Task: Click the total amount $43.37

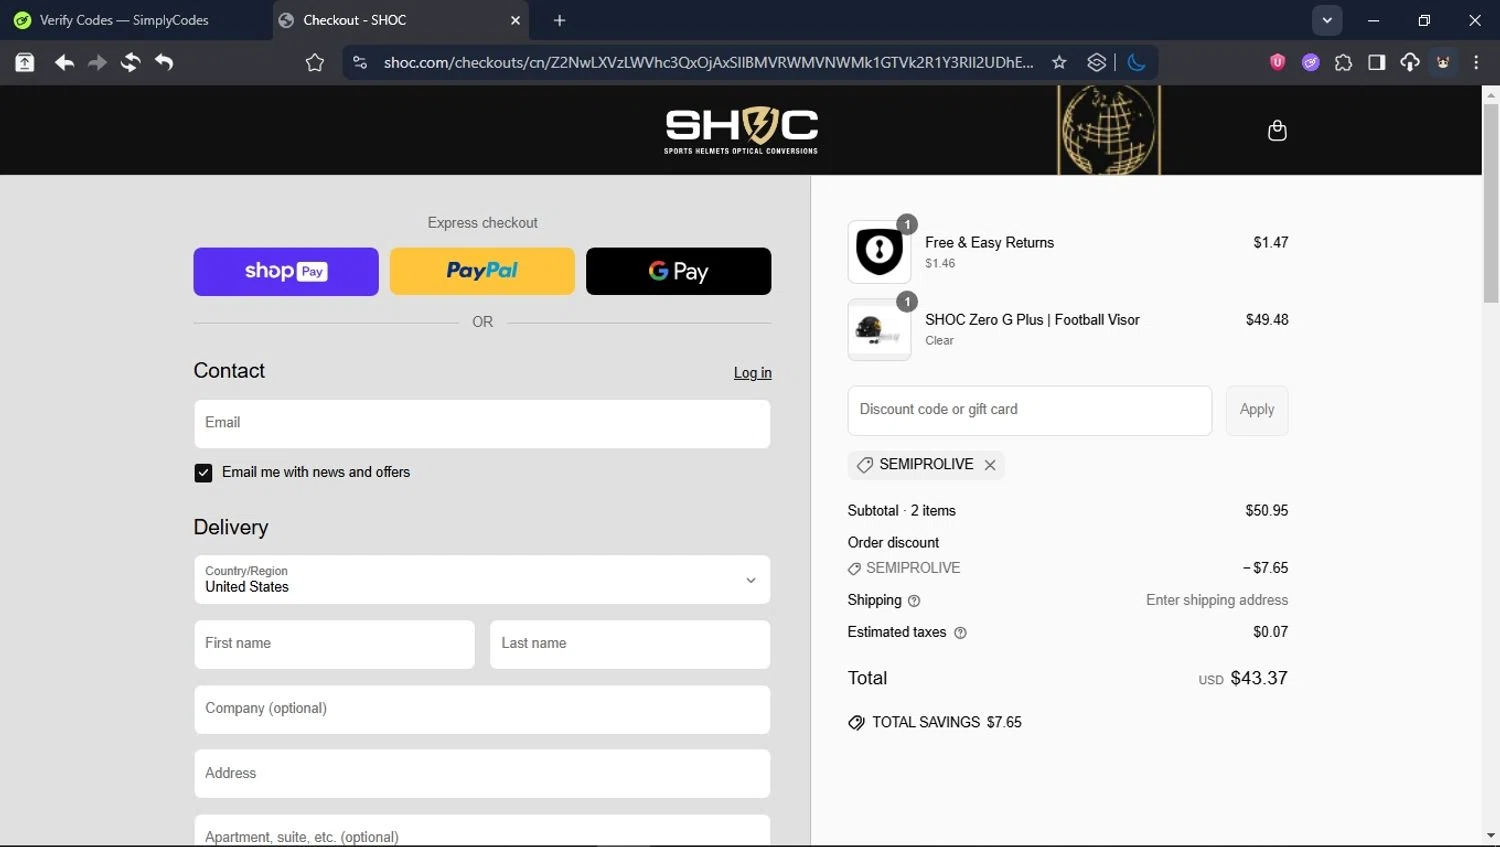Action: tap(1258, 679)
